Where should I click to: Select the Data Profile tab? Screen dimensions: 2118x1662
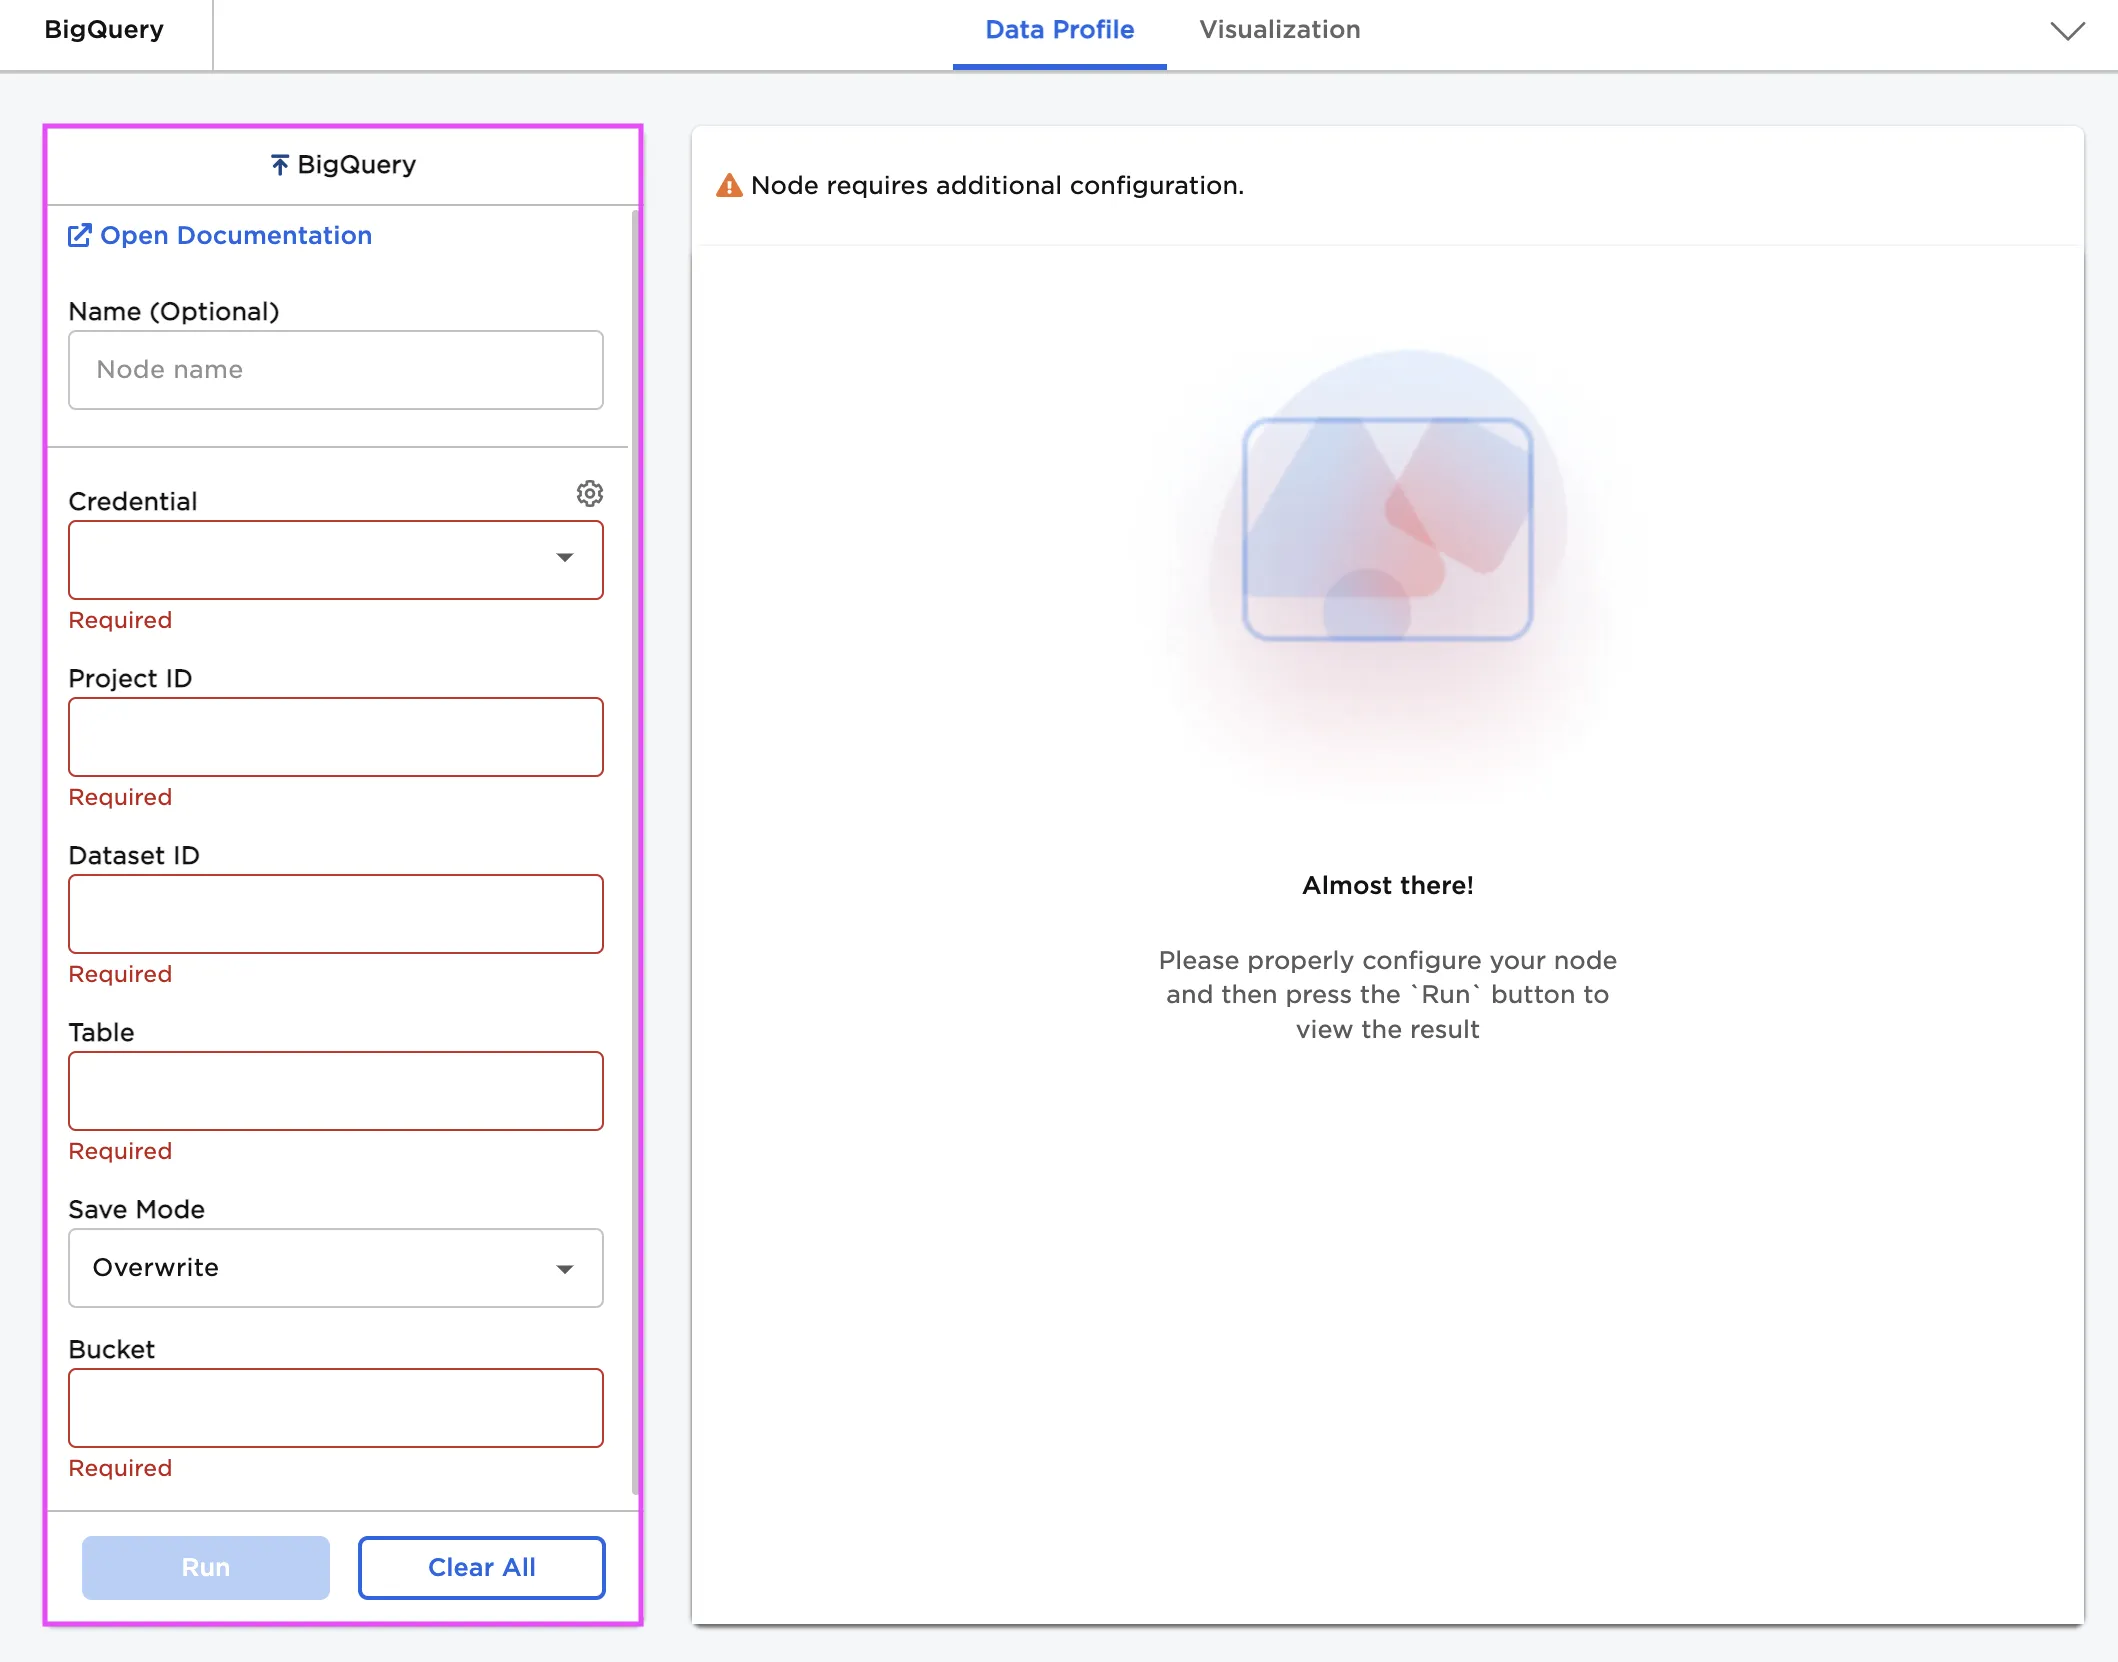[1058, 30]
